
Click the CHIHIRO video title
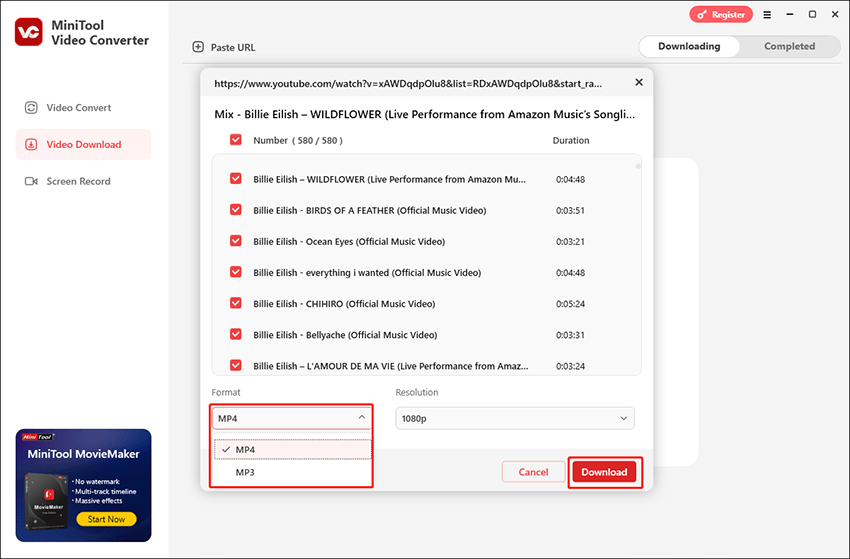pos(344,304)
